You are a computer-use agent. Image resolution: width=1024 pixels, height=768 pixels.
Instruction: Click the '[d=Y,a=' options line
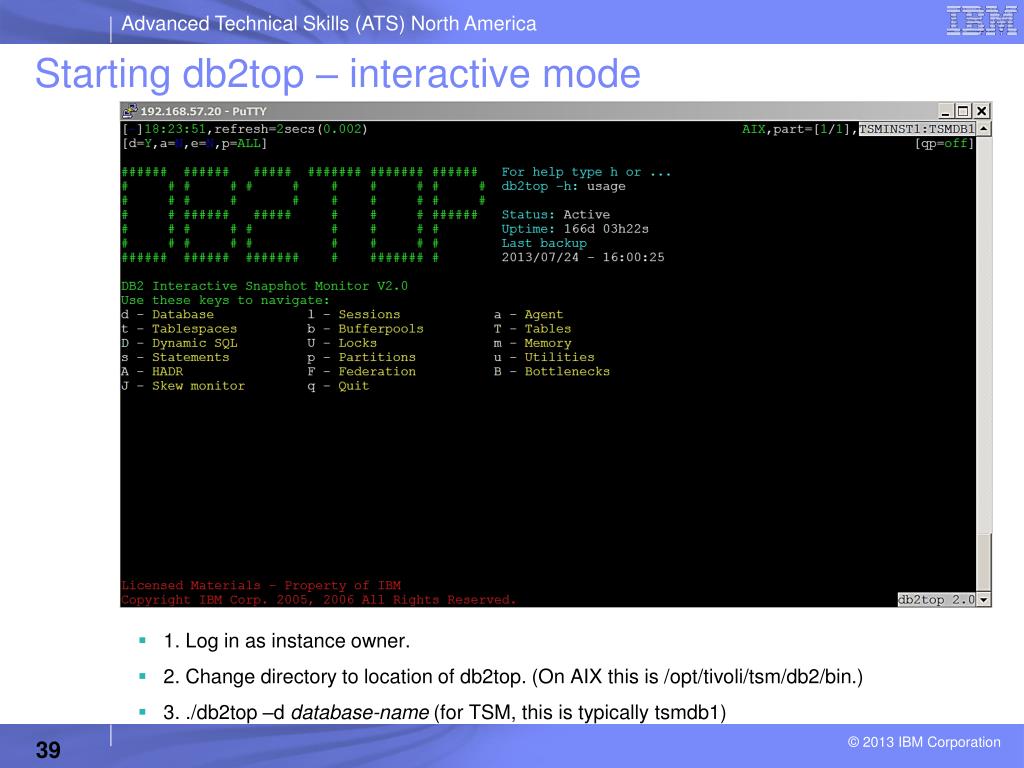[x=194, y=143]
